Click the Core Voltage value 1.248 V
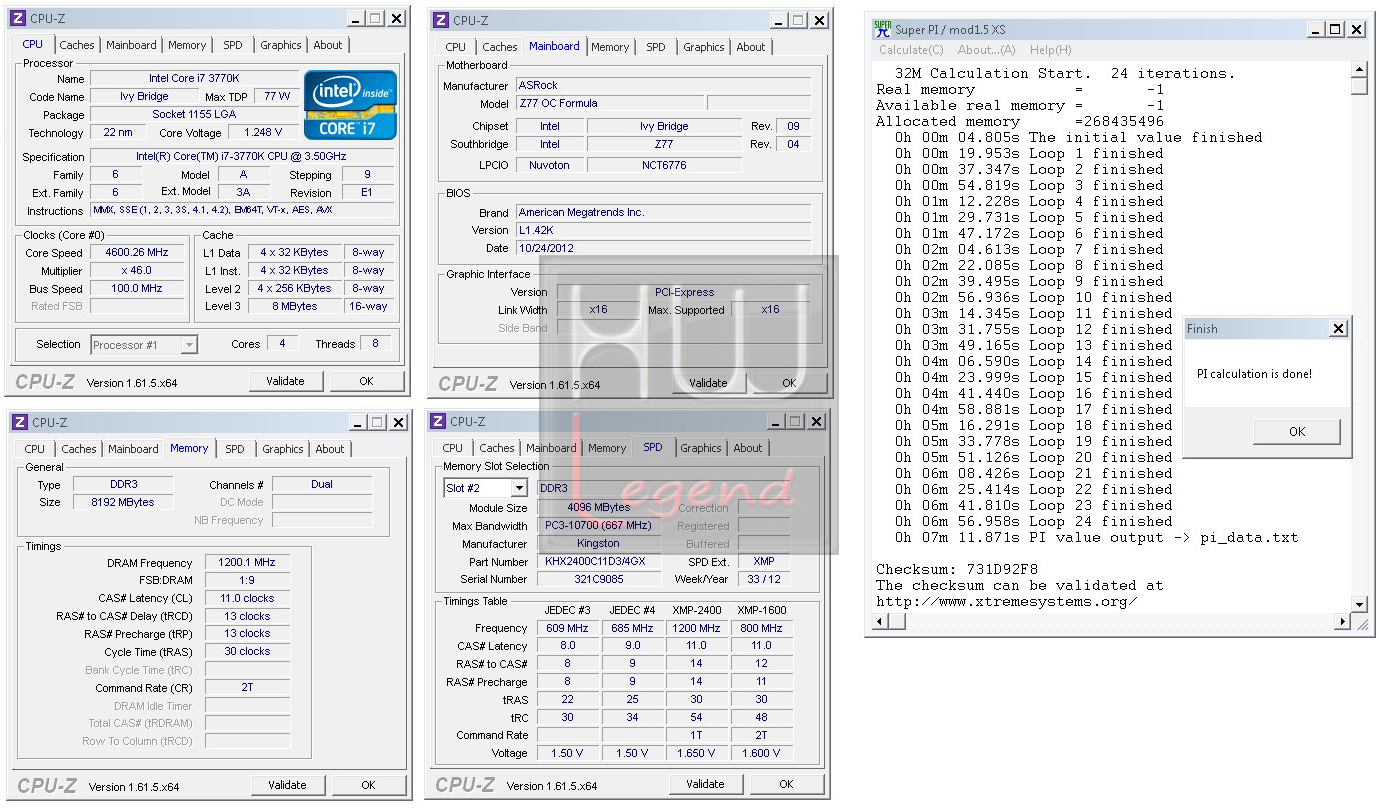The image size is (1379, 810). click(x=262, y=132)
